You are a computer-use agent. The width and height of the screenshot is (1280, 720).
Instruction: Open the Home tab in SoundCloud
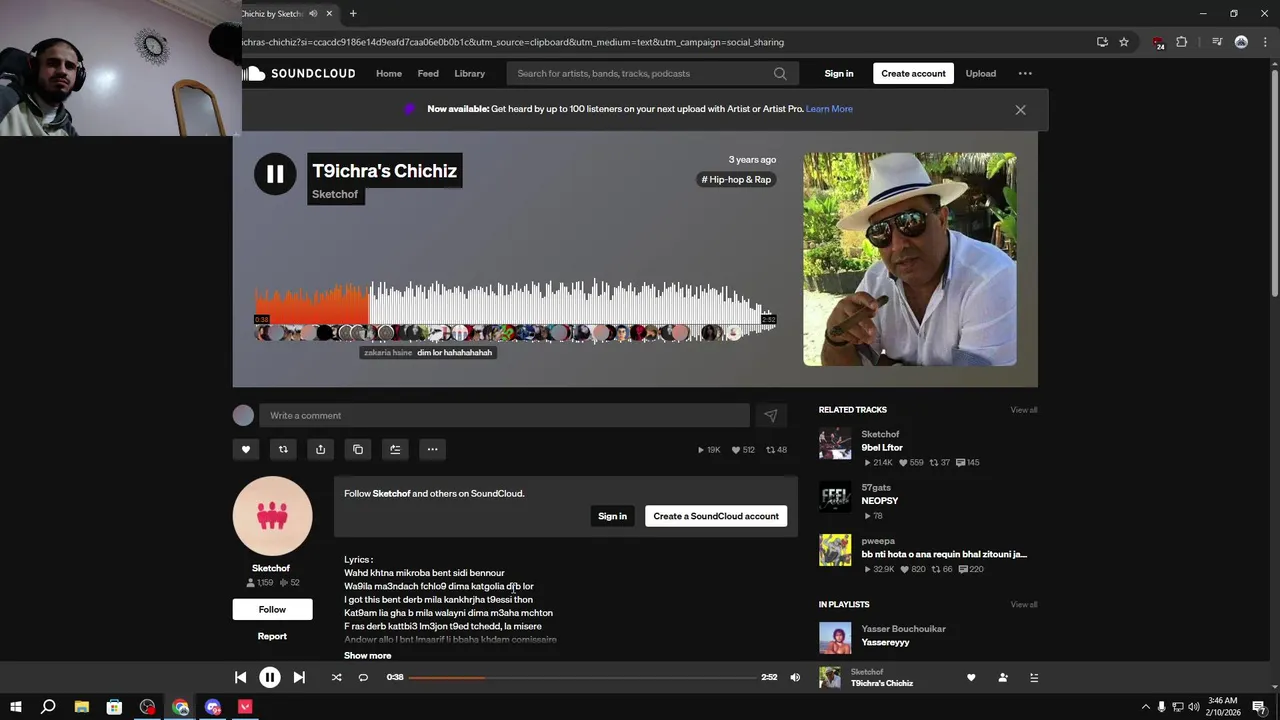click(389, 73)
